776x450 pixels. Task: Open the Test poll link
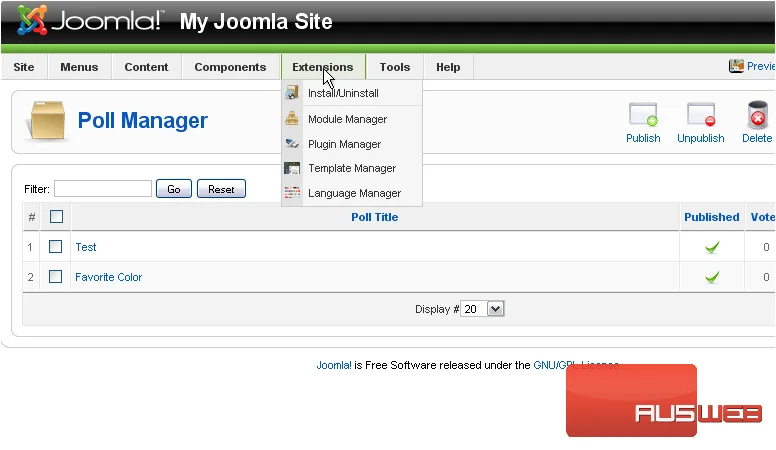click(x=86, y=247)
